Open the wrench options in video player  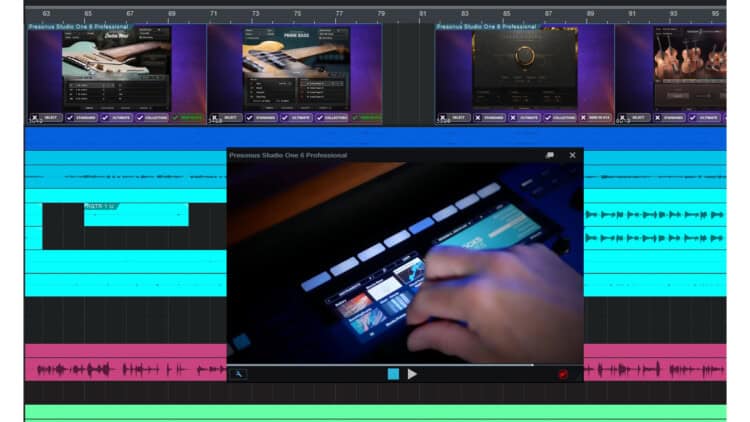point(238,374)
